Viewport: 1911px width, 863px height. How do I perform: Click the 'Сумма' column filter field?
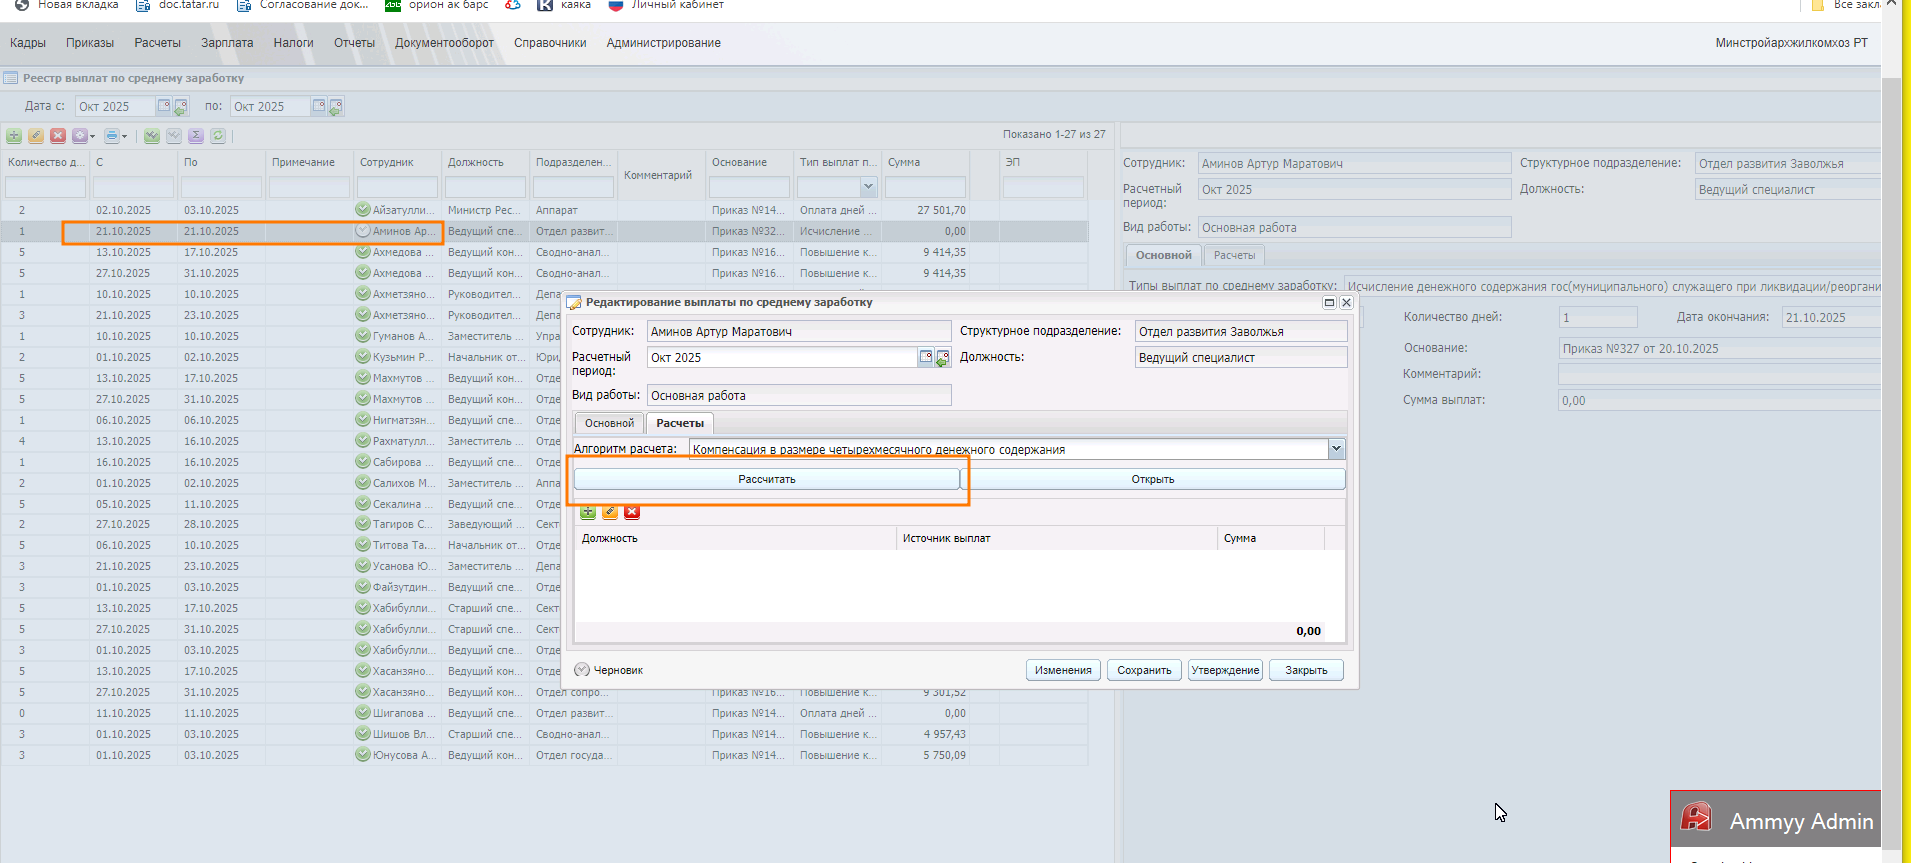[925, 187]
